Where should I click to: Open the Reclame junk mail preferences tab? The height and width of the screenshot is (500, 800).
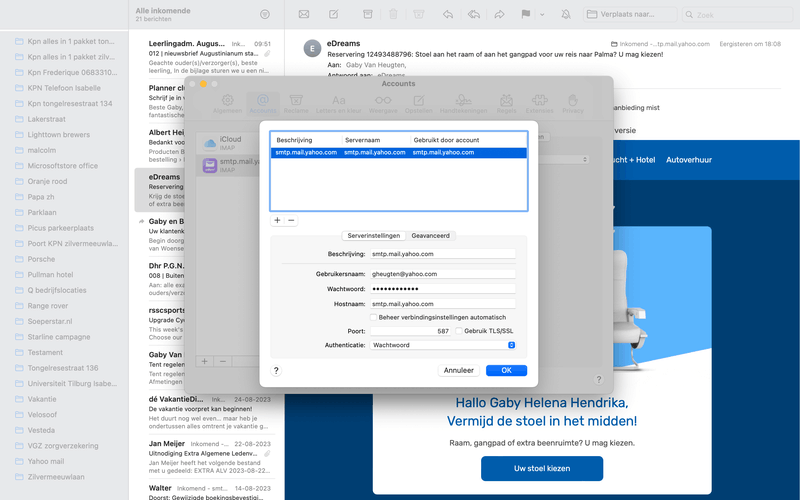[296, 104]
